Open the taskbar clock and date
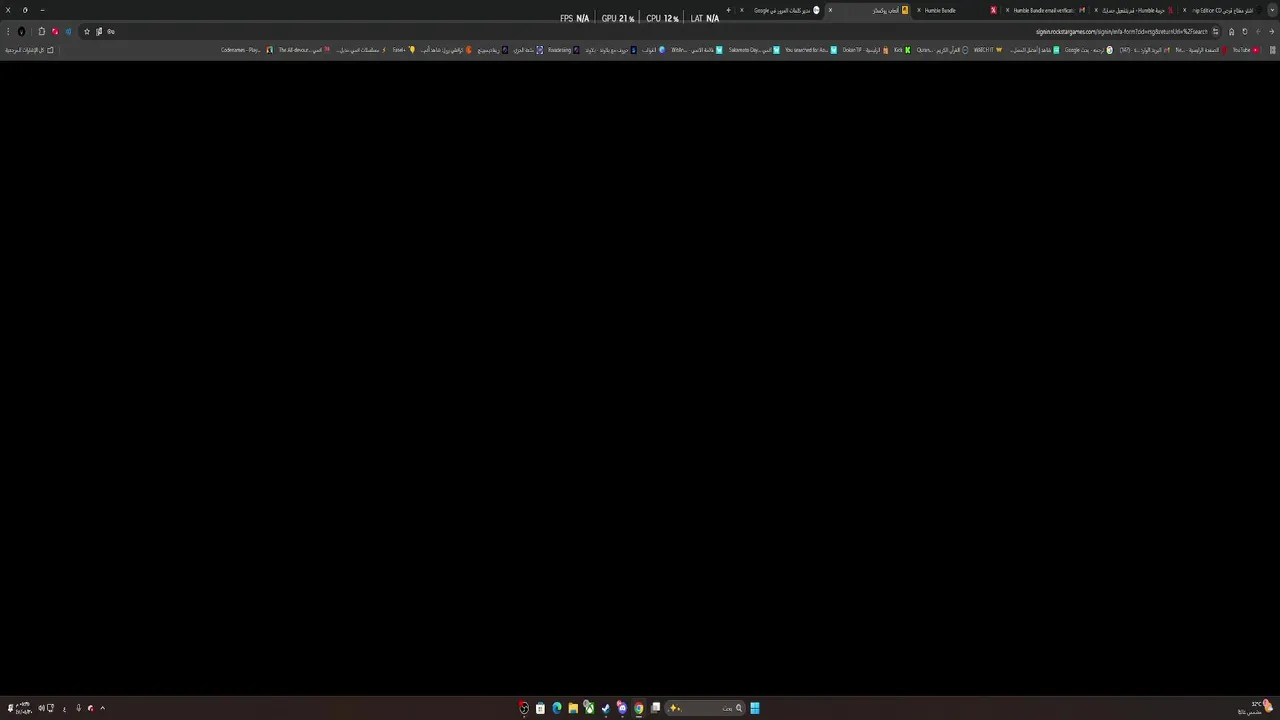Screen dimensions: 1280x720 pos(23,708)
